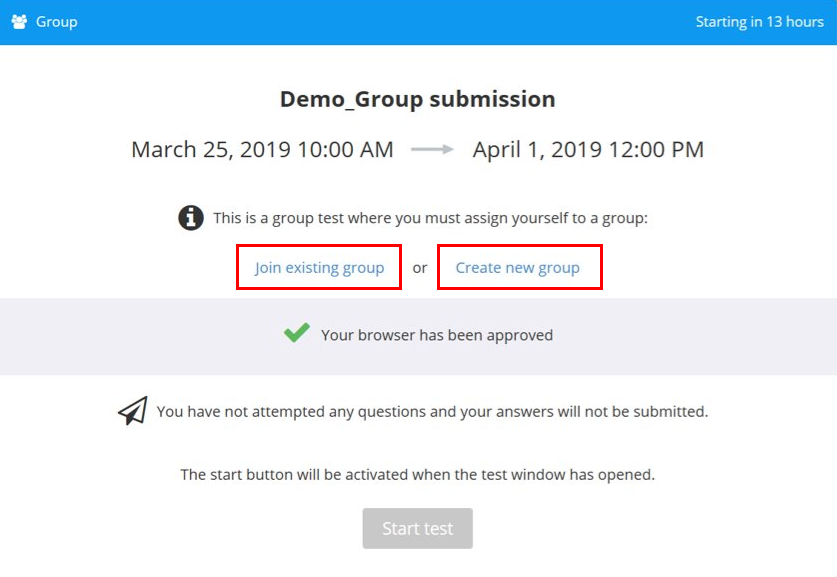Click the gray browser approval banner
Screen dimensions: 837x577
click(x=418, y=337)
